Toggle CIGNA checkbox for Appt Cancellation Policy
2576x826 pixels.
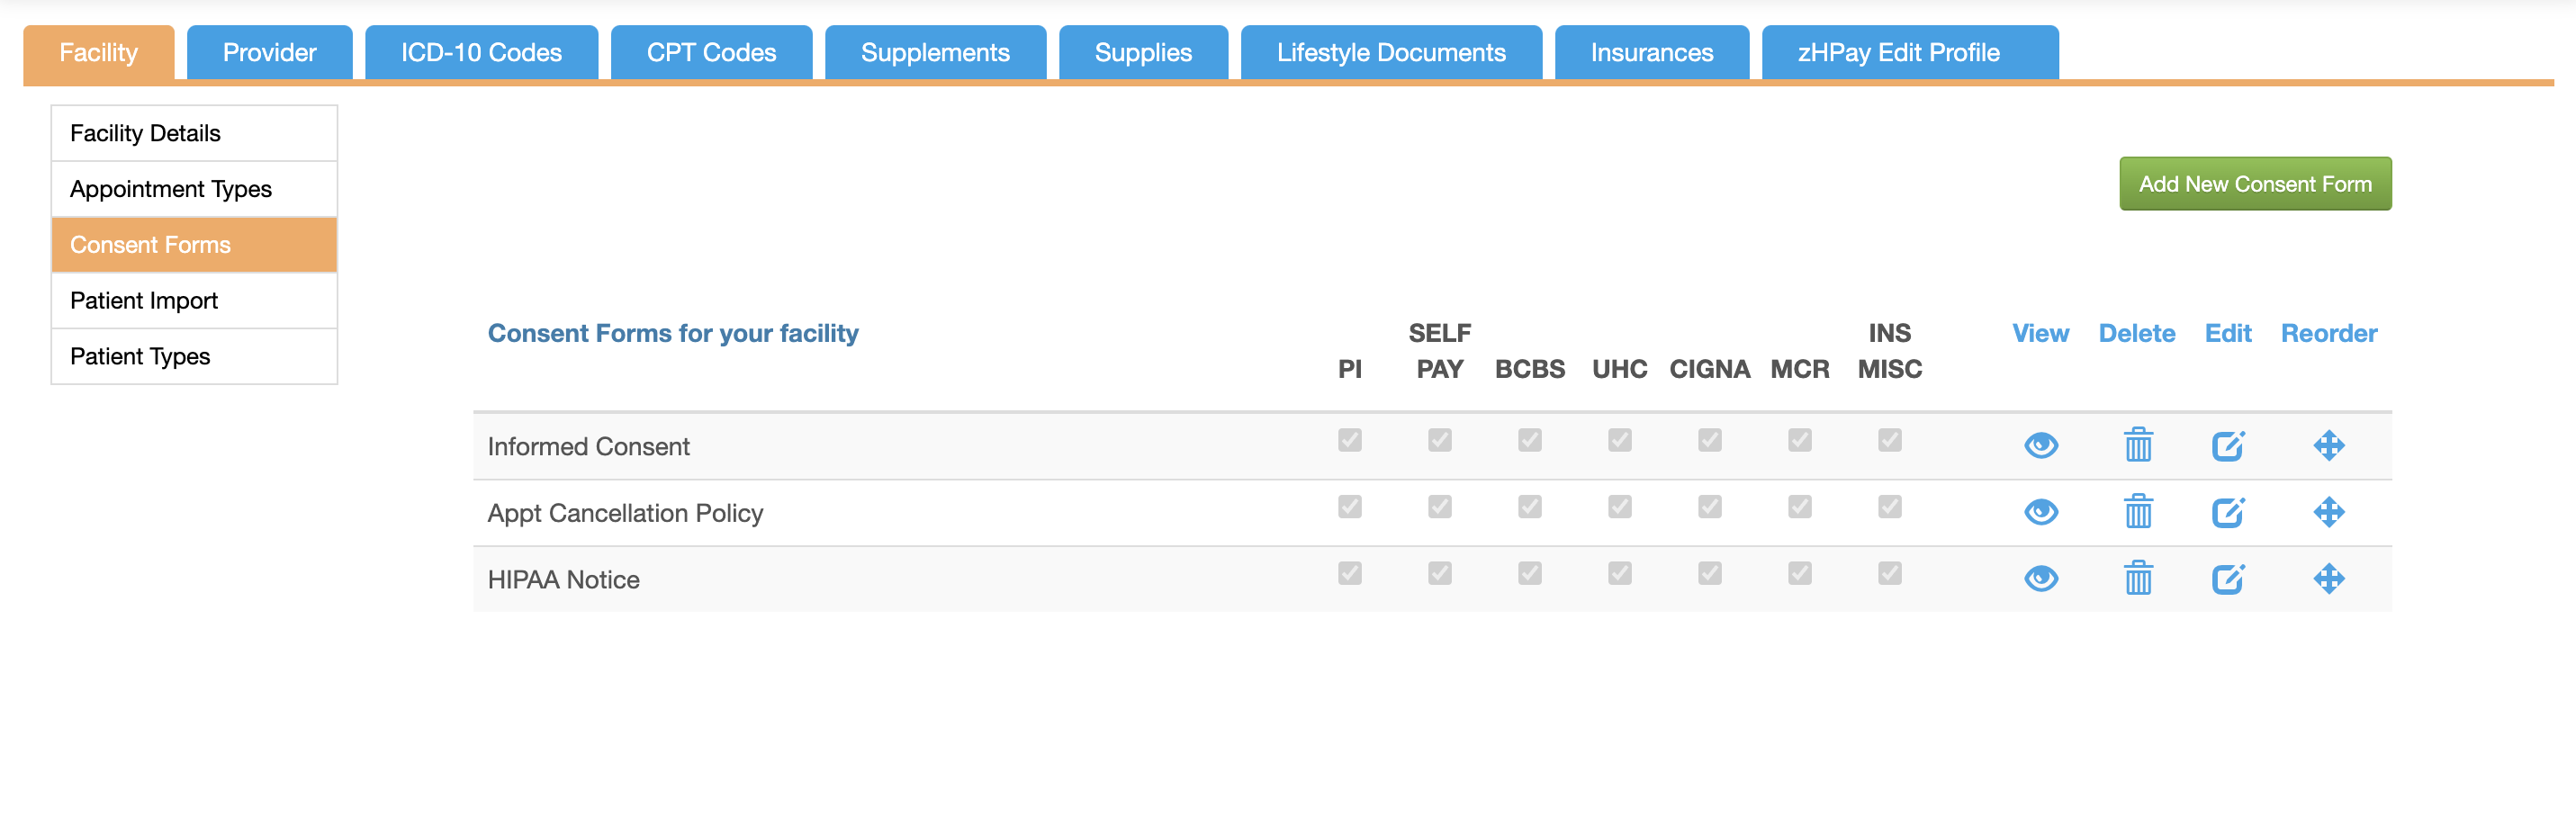(x=1709, y=507)
